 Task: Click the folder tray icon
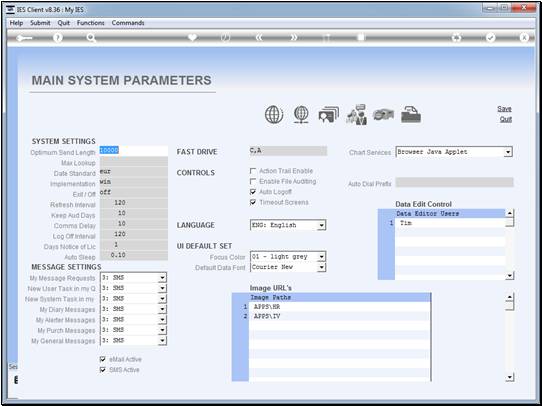[x=411, y=115]
